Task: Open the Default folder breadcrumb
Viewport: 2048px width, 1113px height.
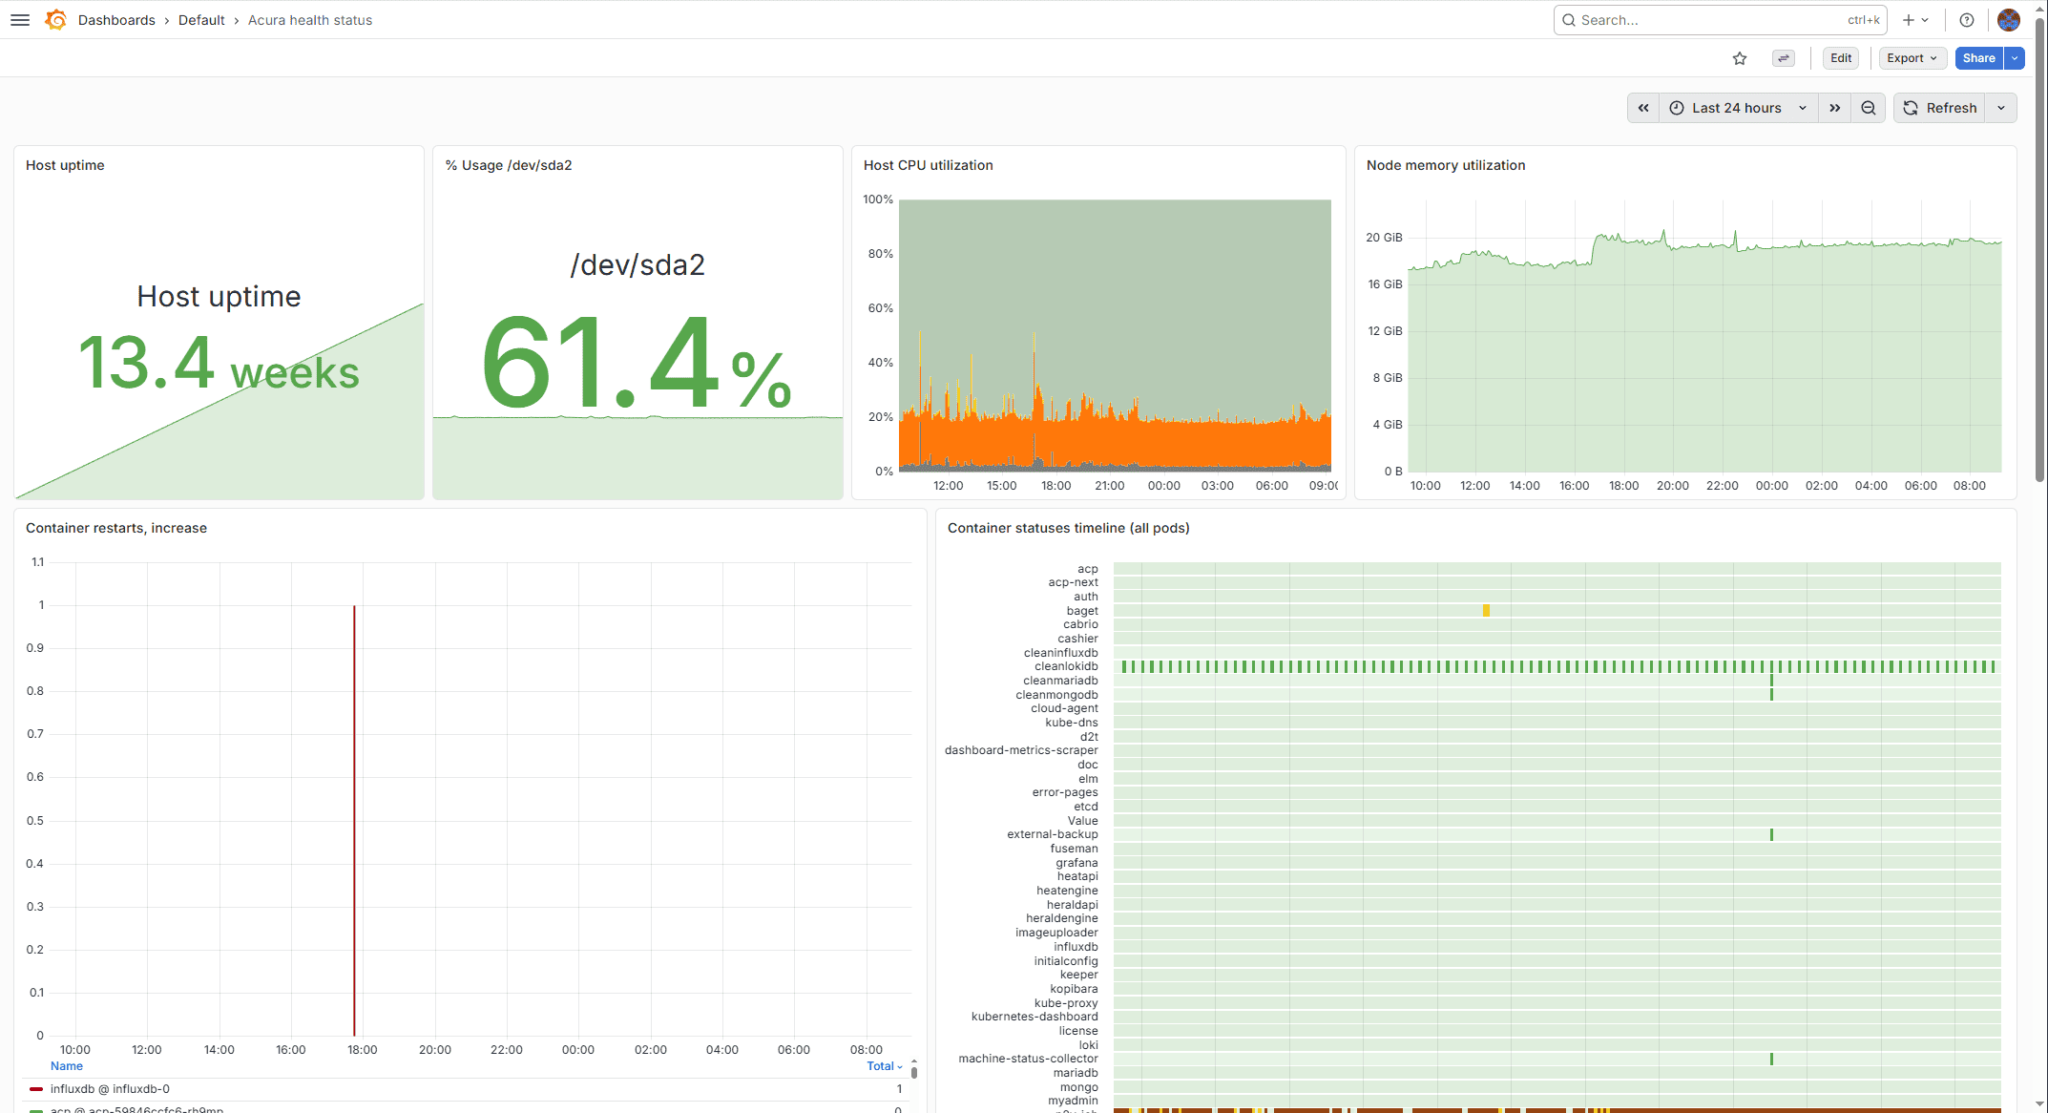Action: (x=201, y=20)
